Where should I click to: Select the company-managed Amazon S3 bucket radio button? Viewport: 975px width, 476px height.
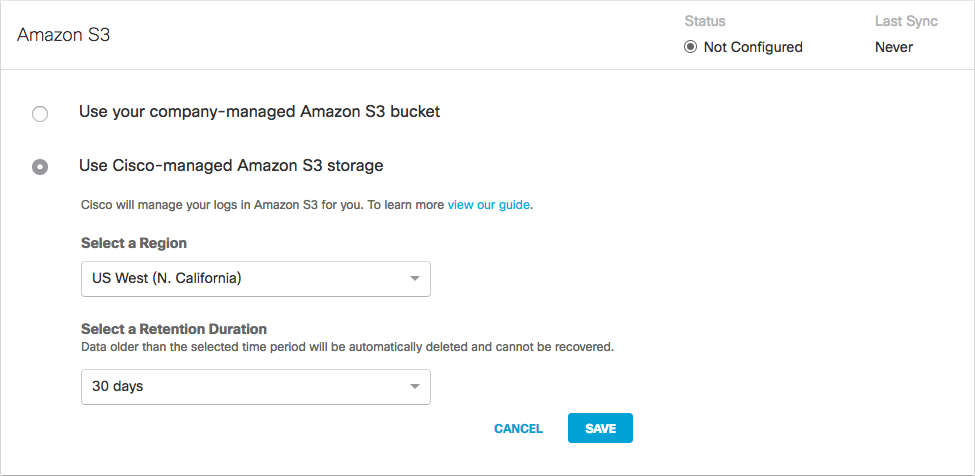point(40,114)
